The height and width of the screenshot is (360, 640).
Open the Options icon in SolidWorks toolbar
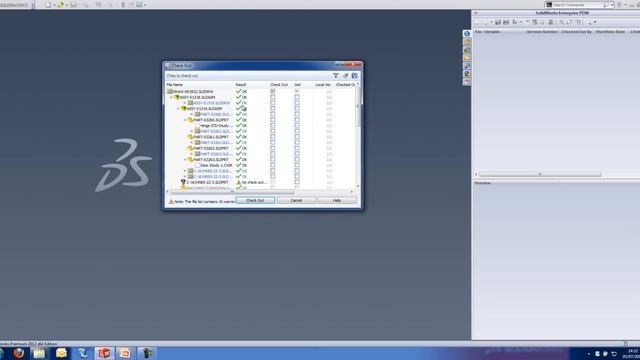[x=140, y=5]
